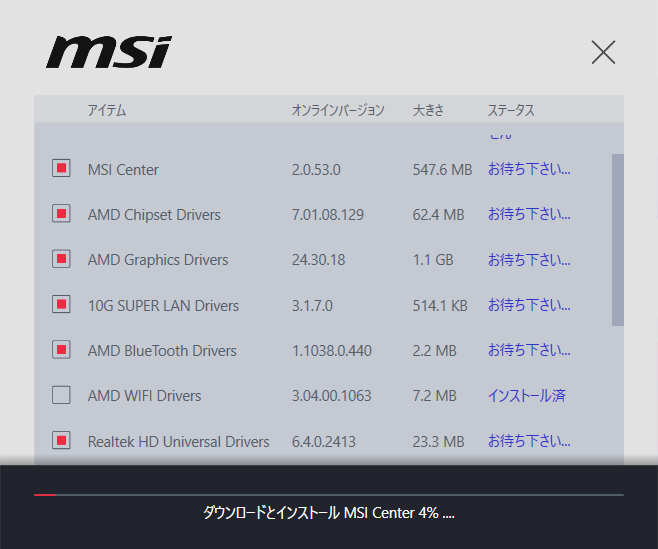The width and height of the screenshot is (658, 549).
Task: Uncheck the AMD Graphics Drivers checkbox
Action: tap(61, 259)
